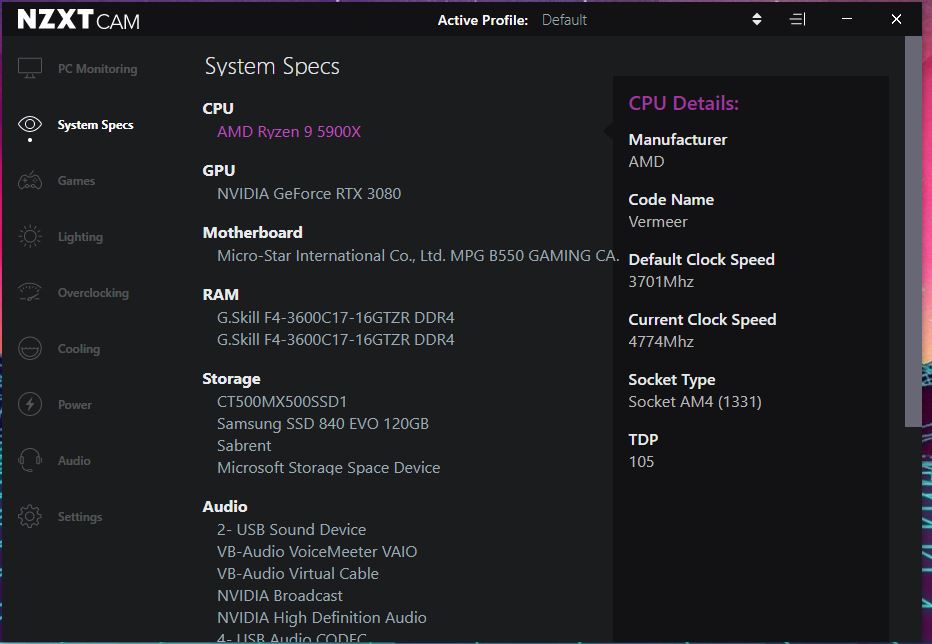The image size is (932, 644).
Task: Click the Manufacturer value AMD
Action: 646,161
